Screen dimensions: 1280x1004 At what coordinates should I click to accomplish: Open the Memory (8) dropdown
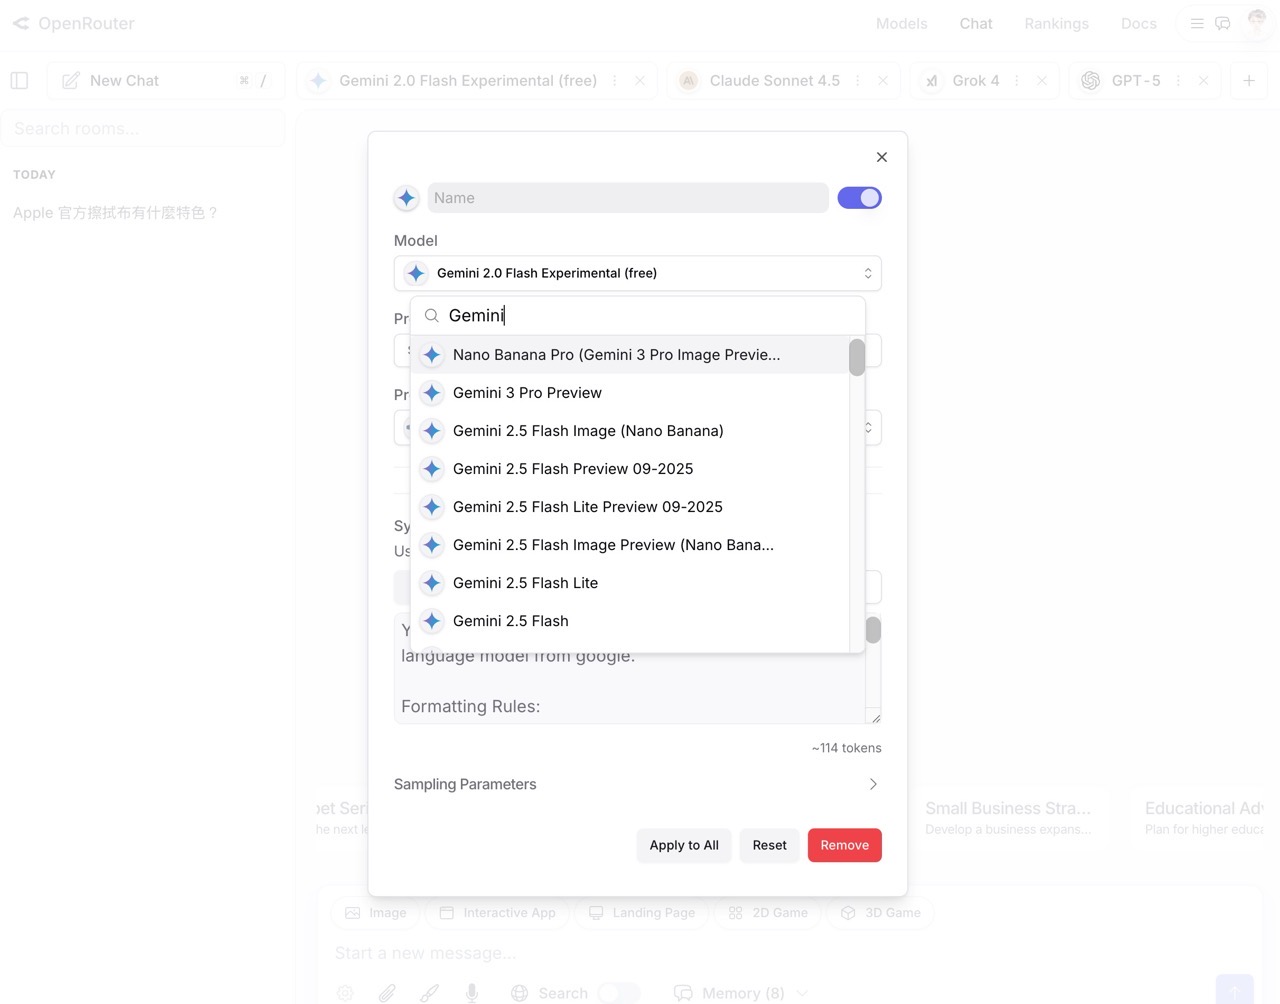(741, 993)
